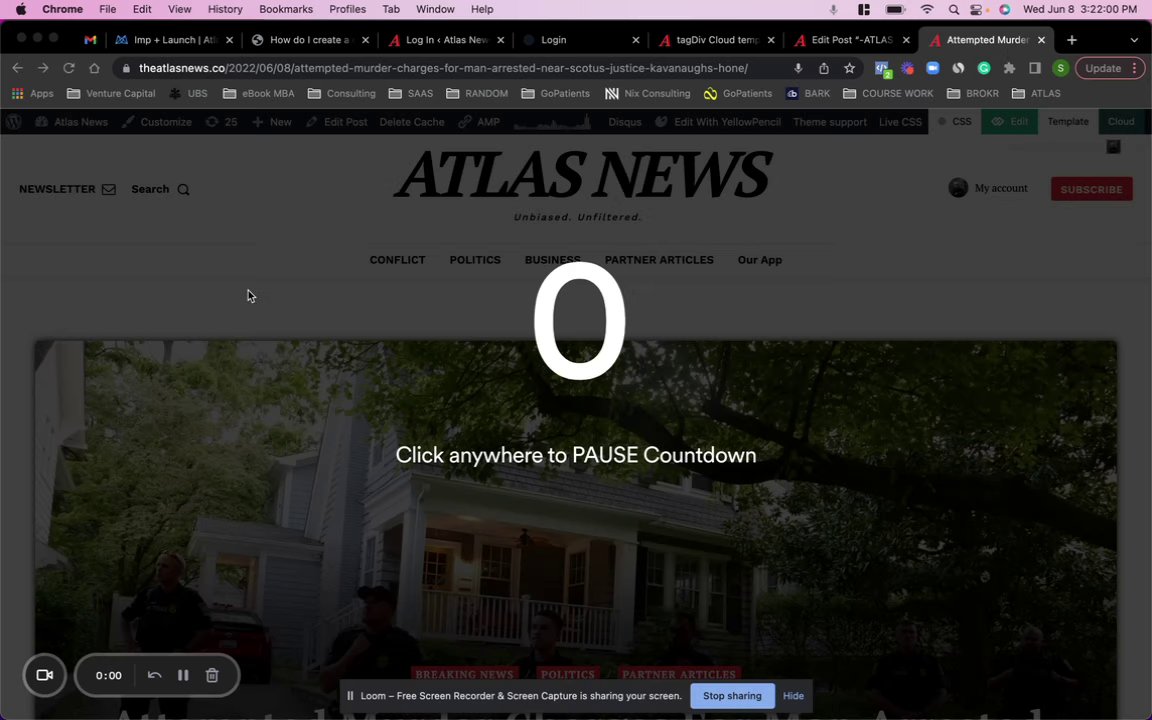Hide the screen sharing notification bar

(793, 696)
